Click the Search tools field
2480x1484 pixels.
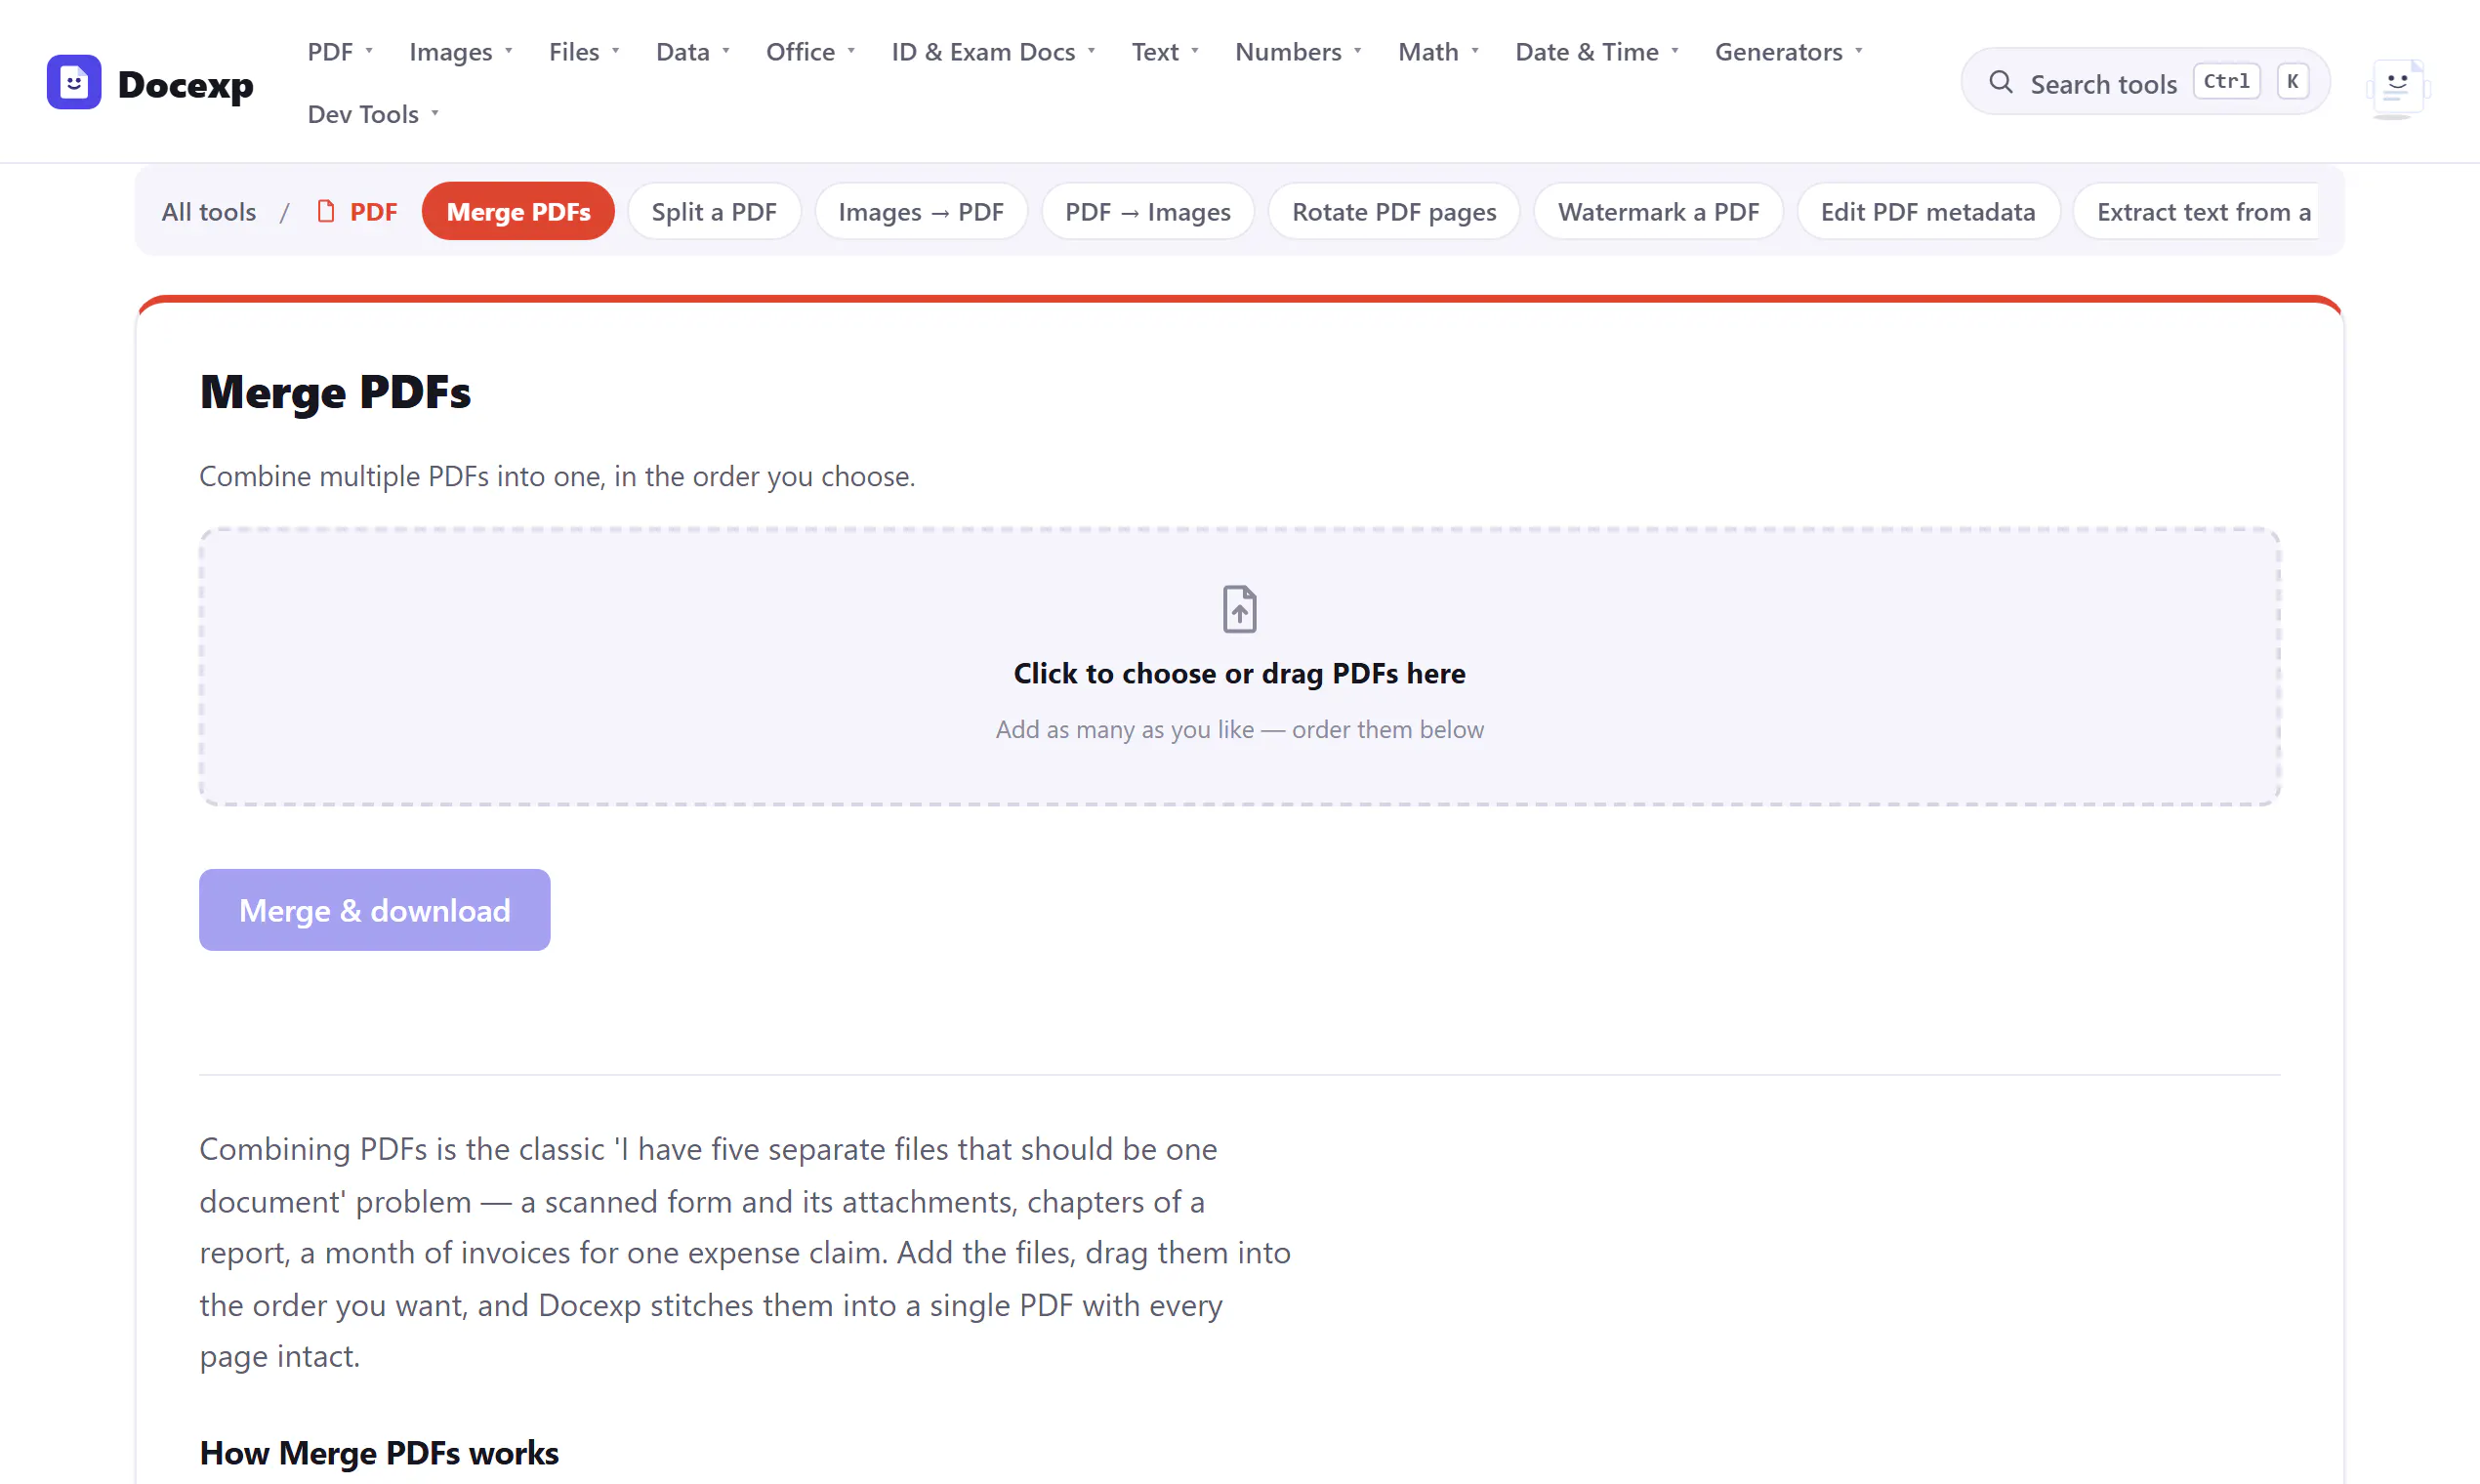pos(2145,82)
